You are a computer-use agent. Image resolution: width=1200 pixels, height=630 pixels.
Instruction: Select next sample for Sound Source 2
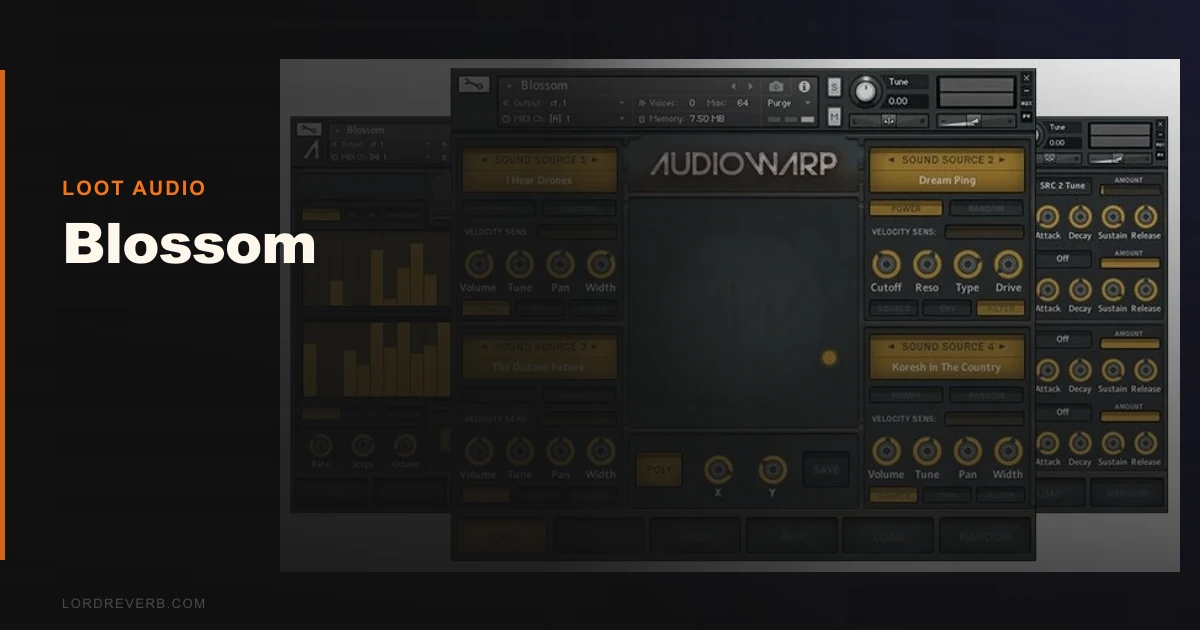click(x=1003, y=160)
